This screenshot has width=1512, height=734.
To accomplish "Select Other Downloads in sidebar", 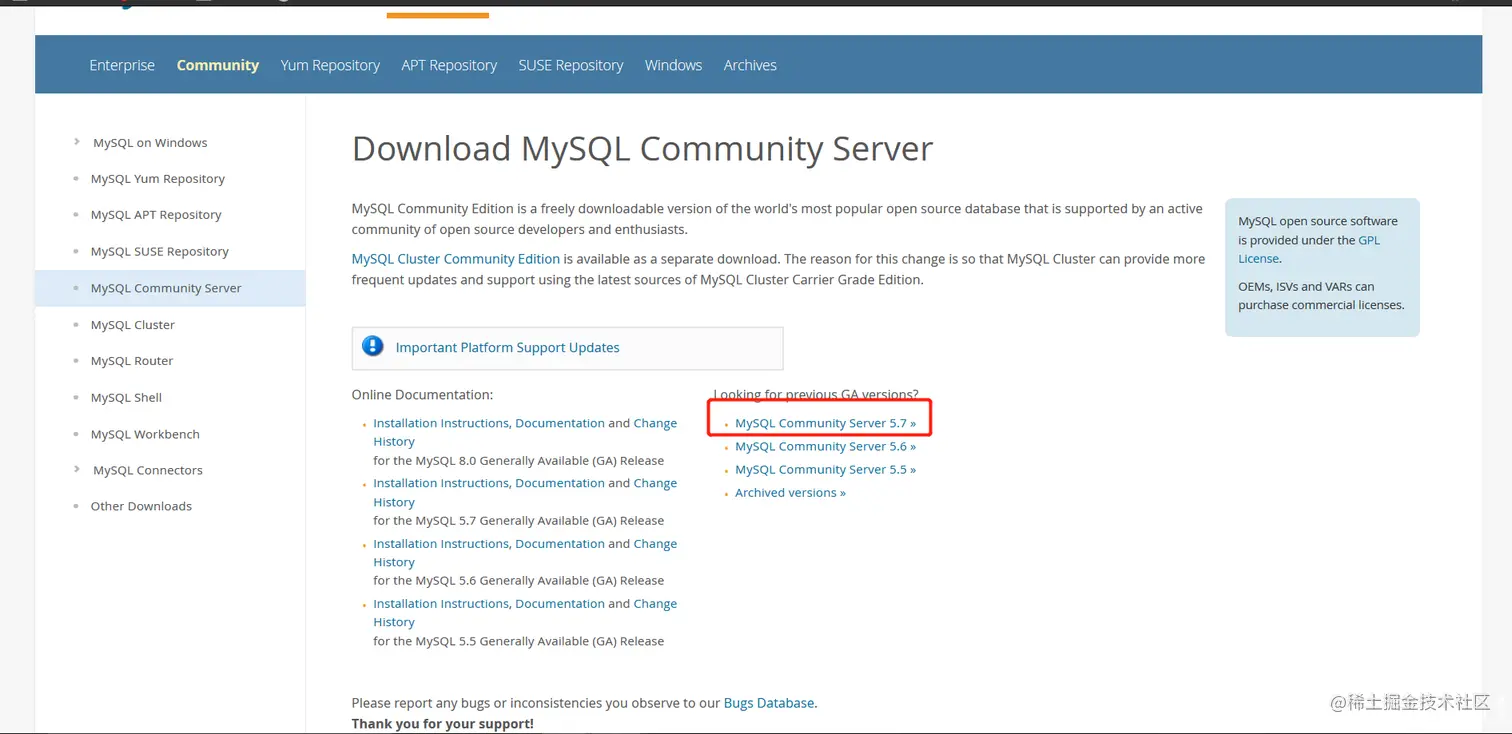I will [x=141, y=506].
